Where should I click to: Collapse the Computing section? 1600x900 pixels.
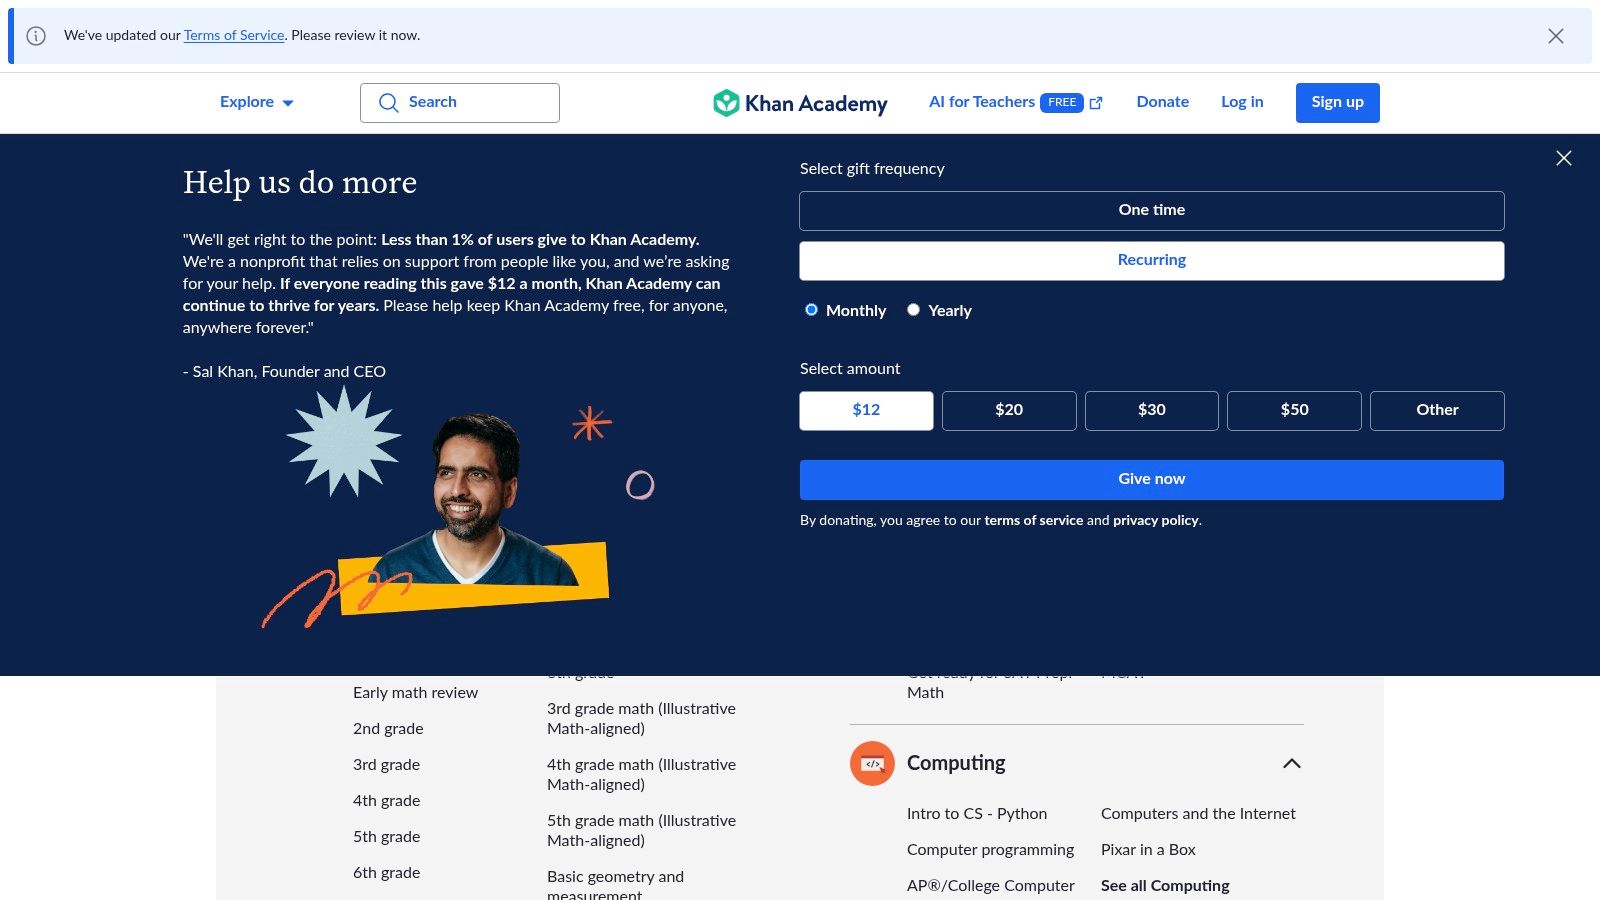pyautogui.click(x=1292, y=763)
